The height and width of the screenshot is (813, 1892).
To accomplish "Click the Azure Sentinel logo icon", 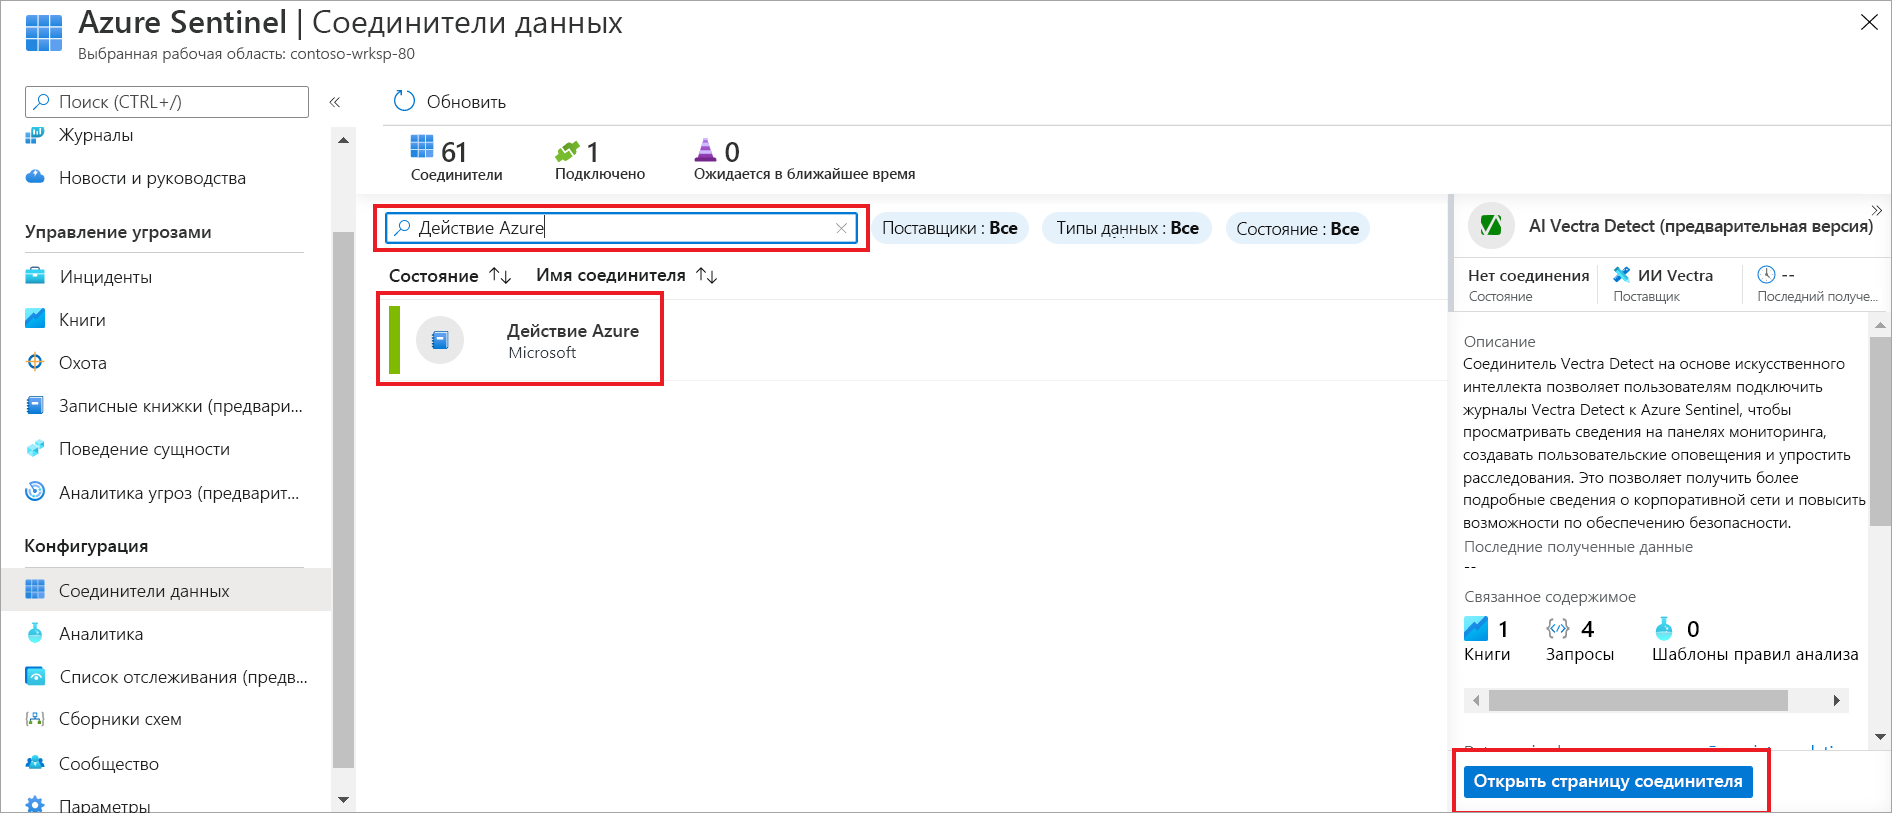I will click(44, 33).
